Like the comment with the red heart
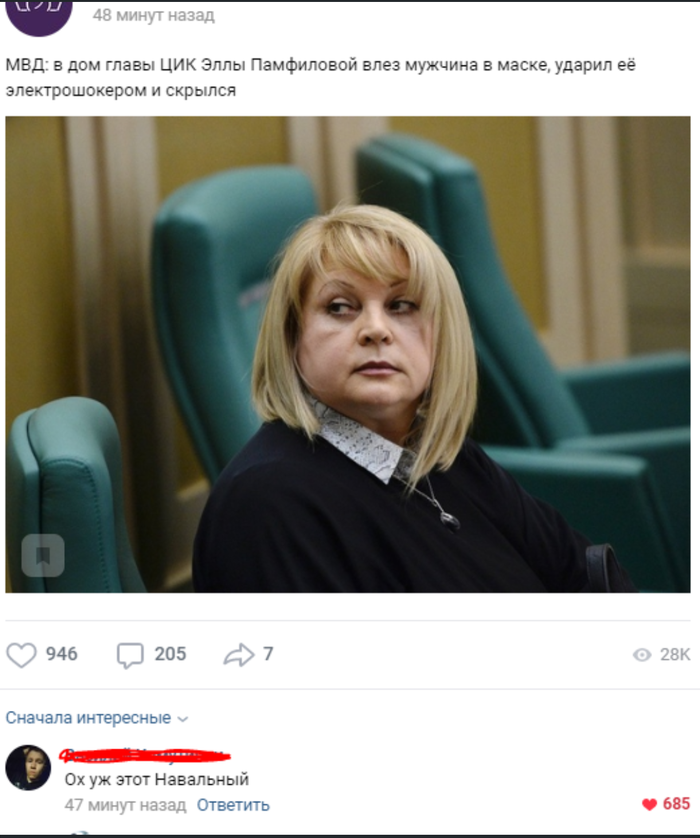700x838 pixels. pyautogui.click(x=649, y=804)
